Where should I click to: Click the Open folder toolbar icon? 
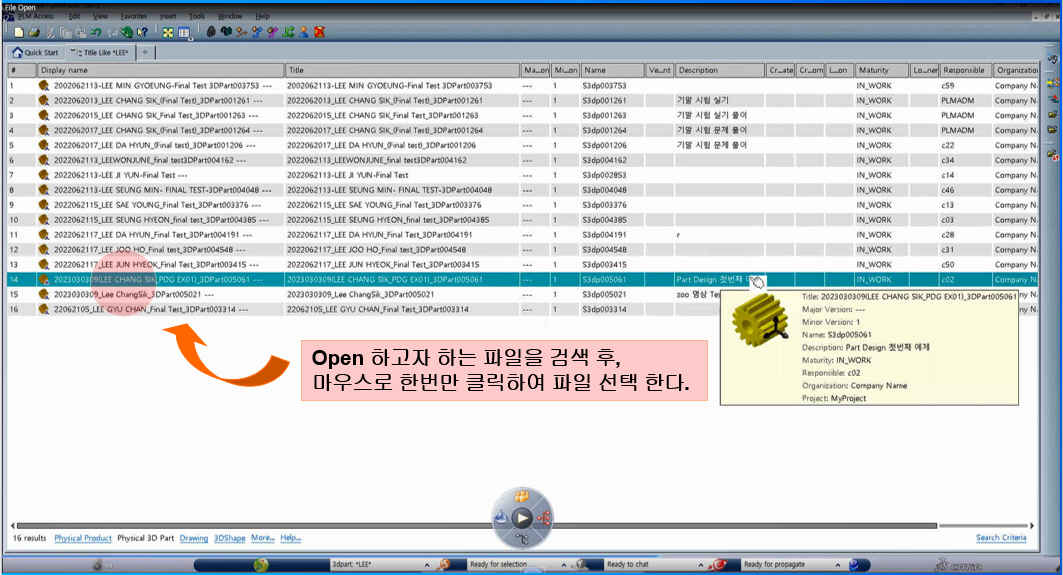[x=34, y=32]
